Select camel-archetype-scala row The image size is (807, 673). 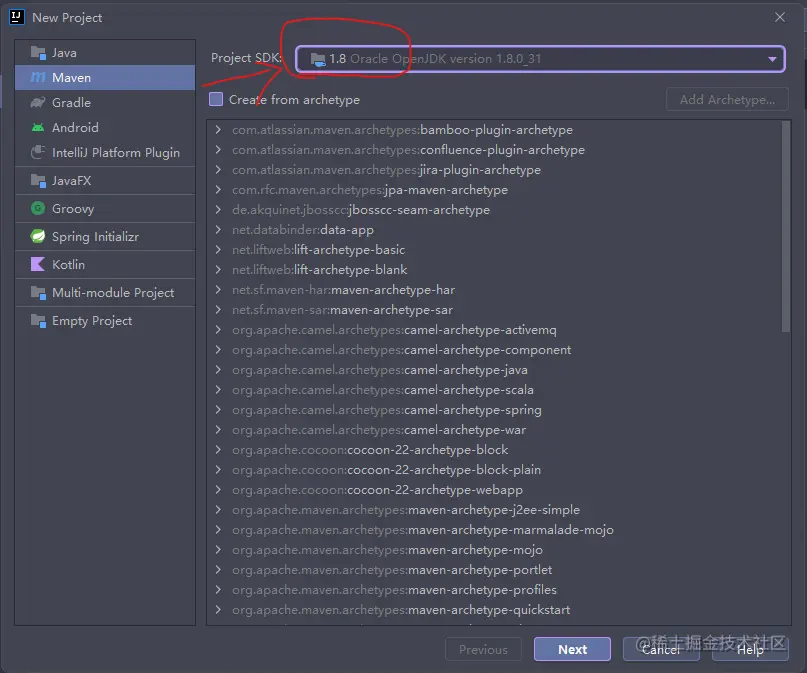[494, 389]
